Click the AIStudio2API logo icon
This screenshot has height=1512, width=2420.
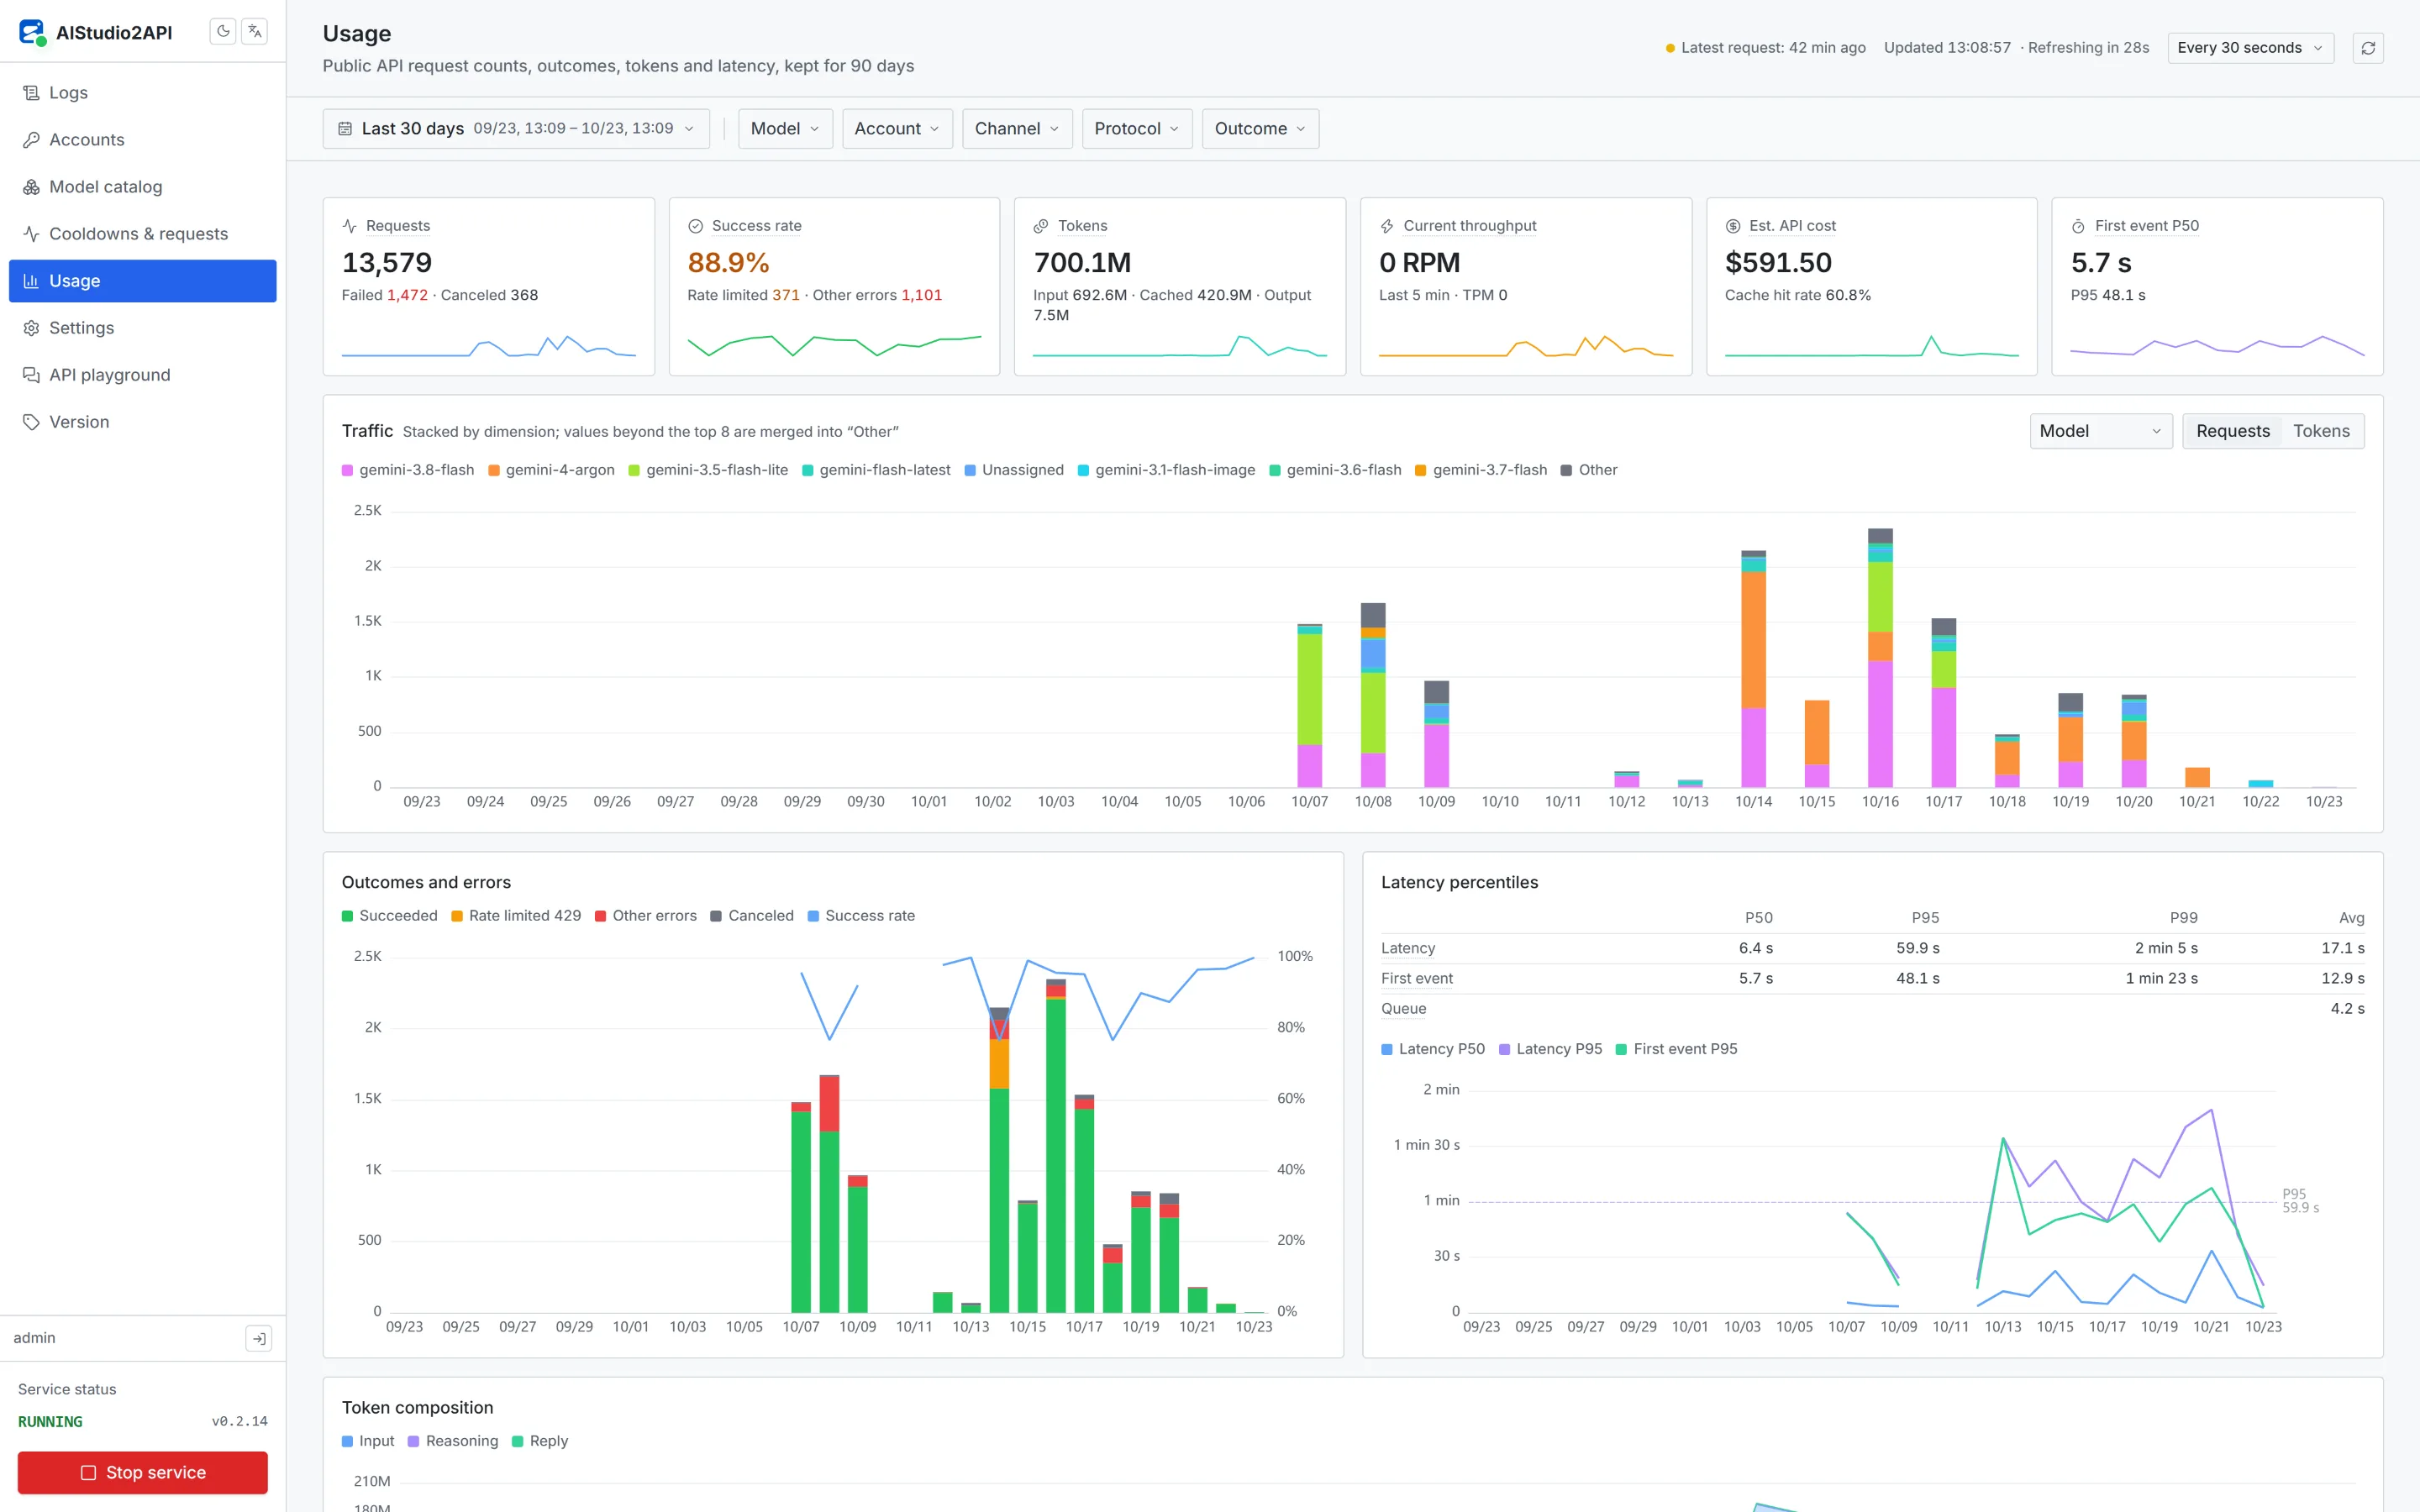[32, 32]
